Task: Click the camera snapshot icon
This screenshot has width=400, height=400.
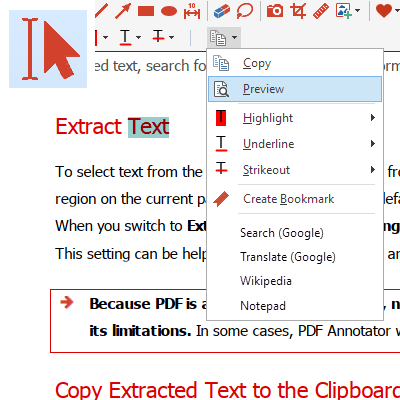Action: (275, 11)
